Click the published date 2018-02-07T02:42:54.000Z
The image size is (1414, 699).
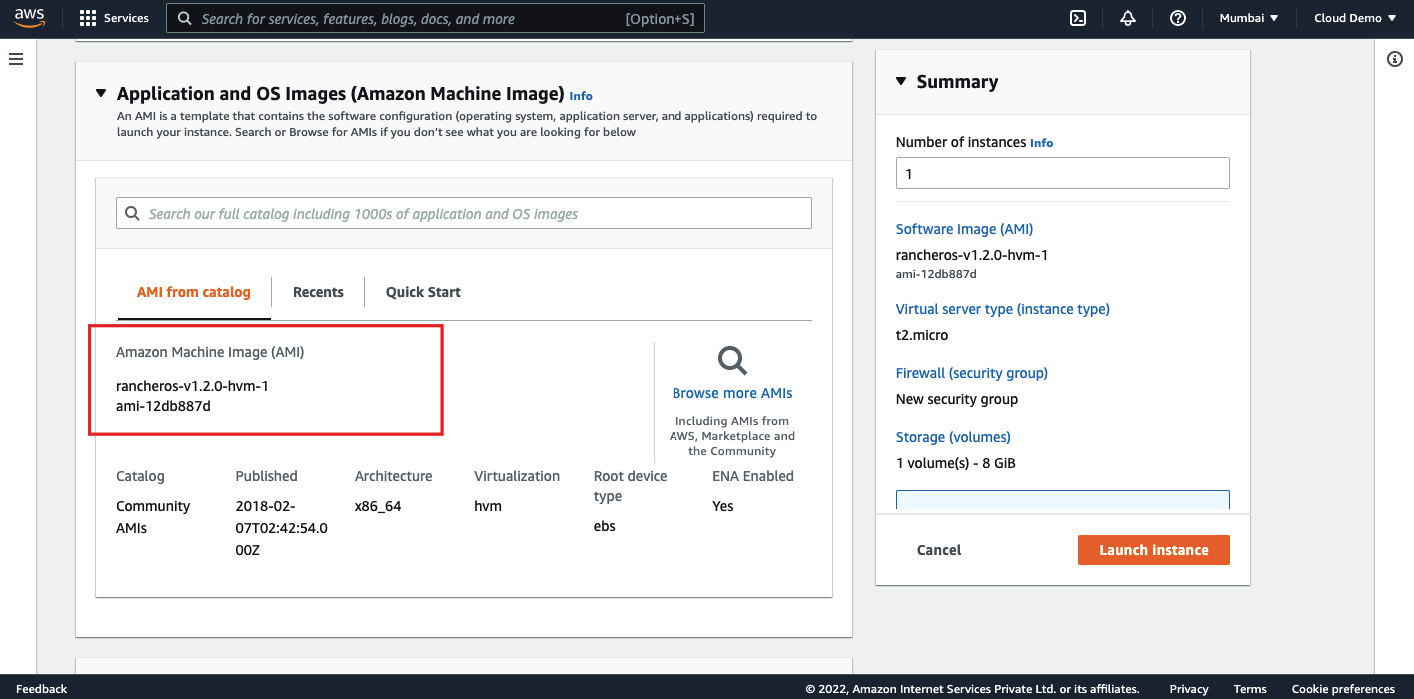coord(281,528)
